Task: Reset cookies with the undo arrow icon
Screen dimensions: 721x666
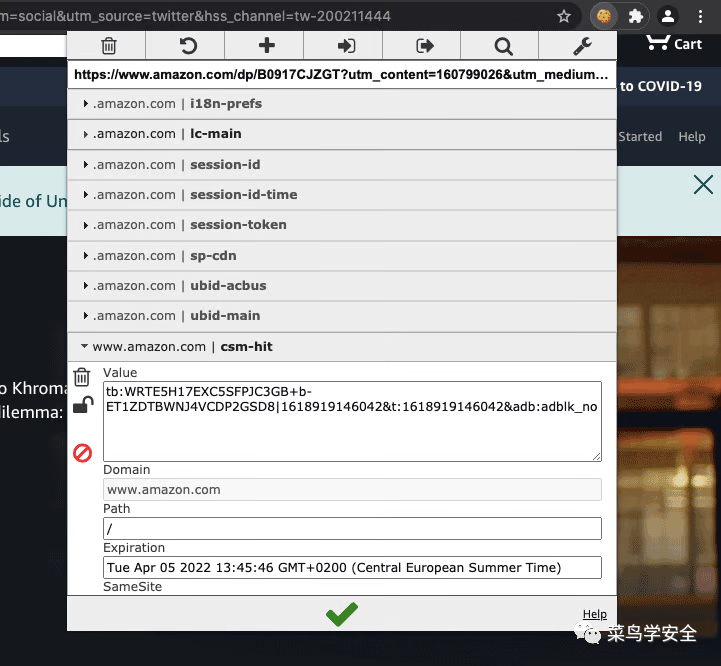Action: point(188,46)
